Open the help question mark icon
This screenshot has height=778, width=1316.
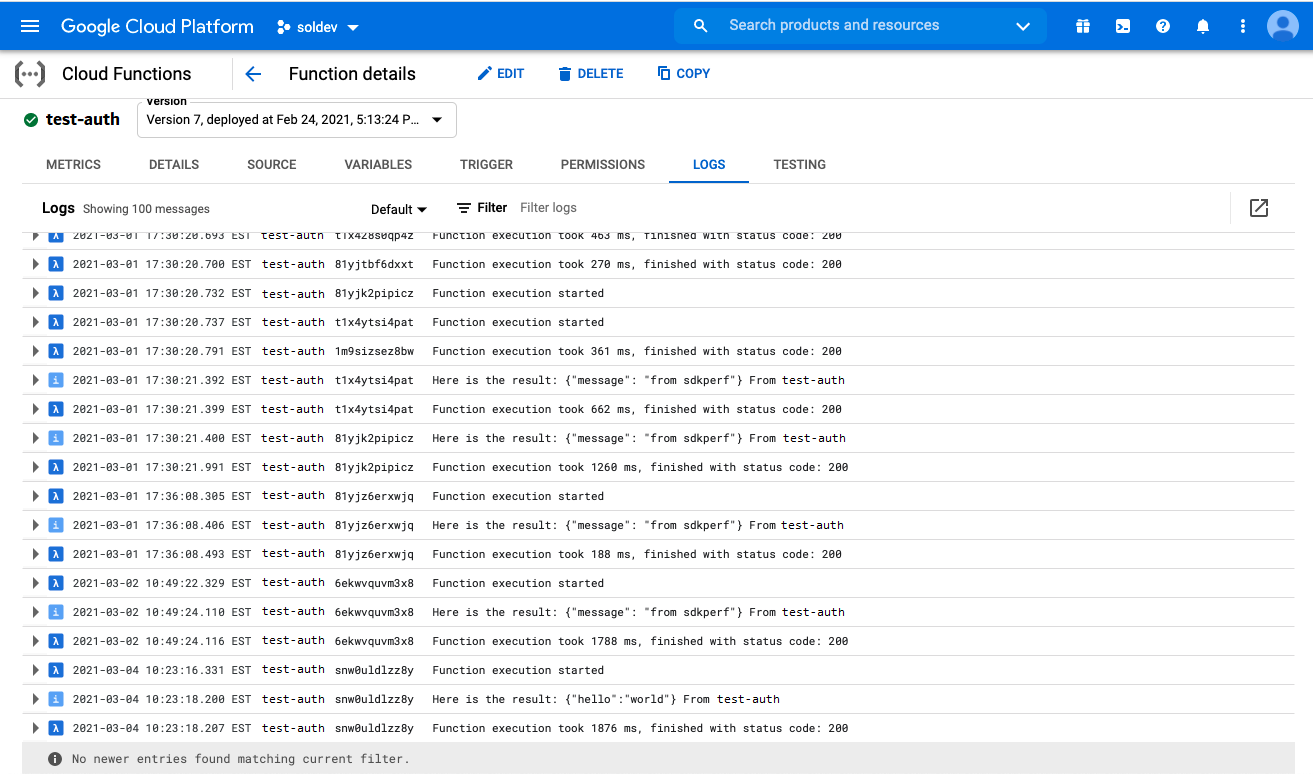coord(1163,26)
